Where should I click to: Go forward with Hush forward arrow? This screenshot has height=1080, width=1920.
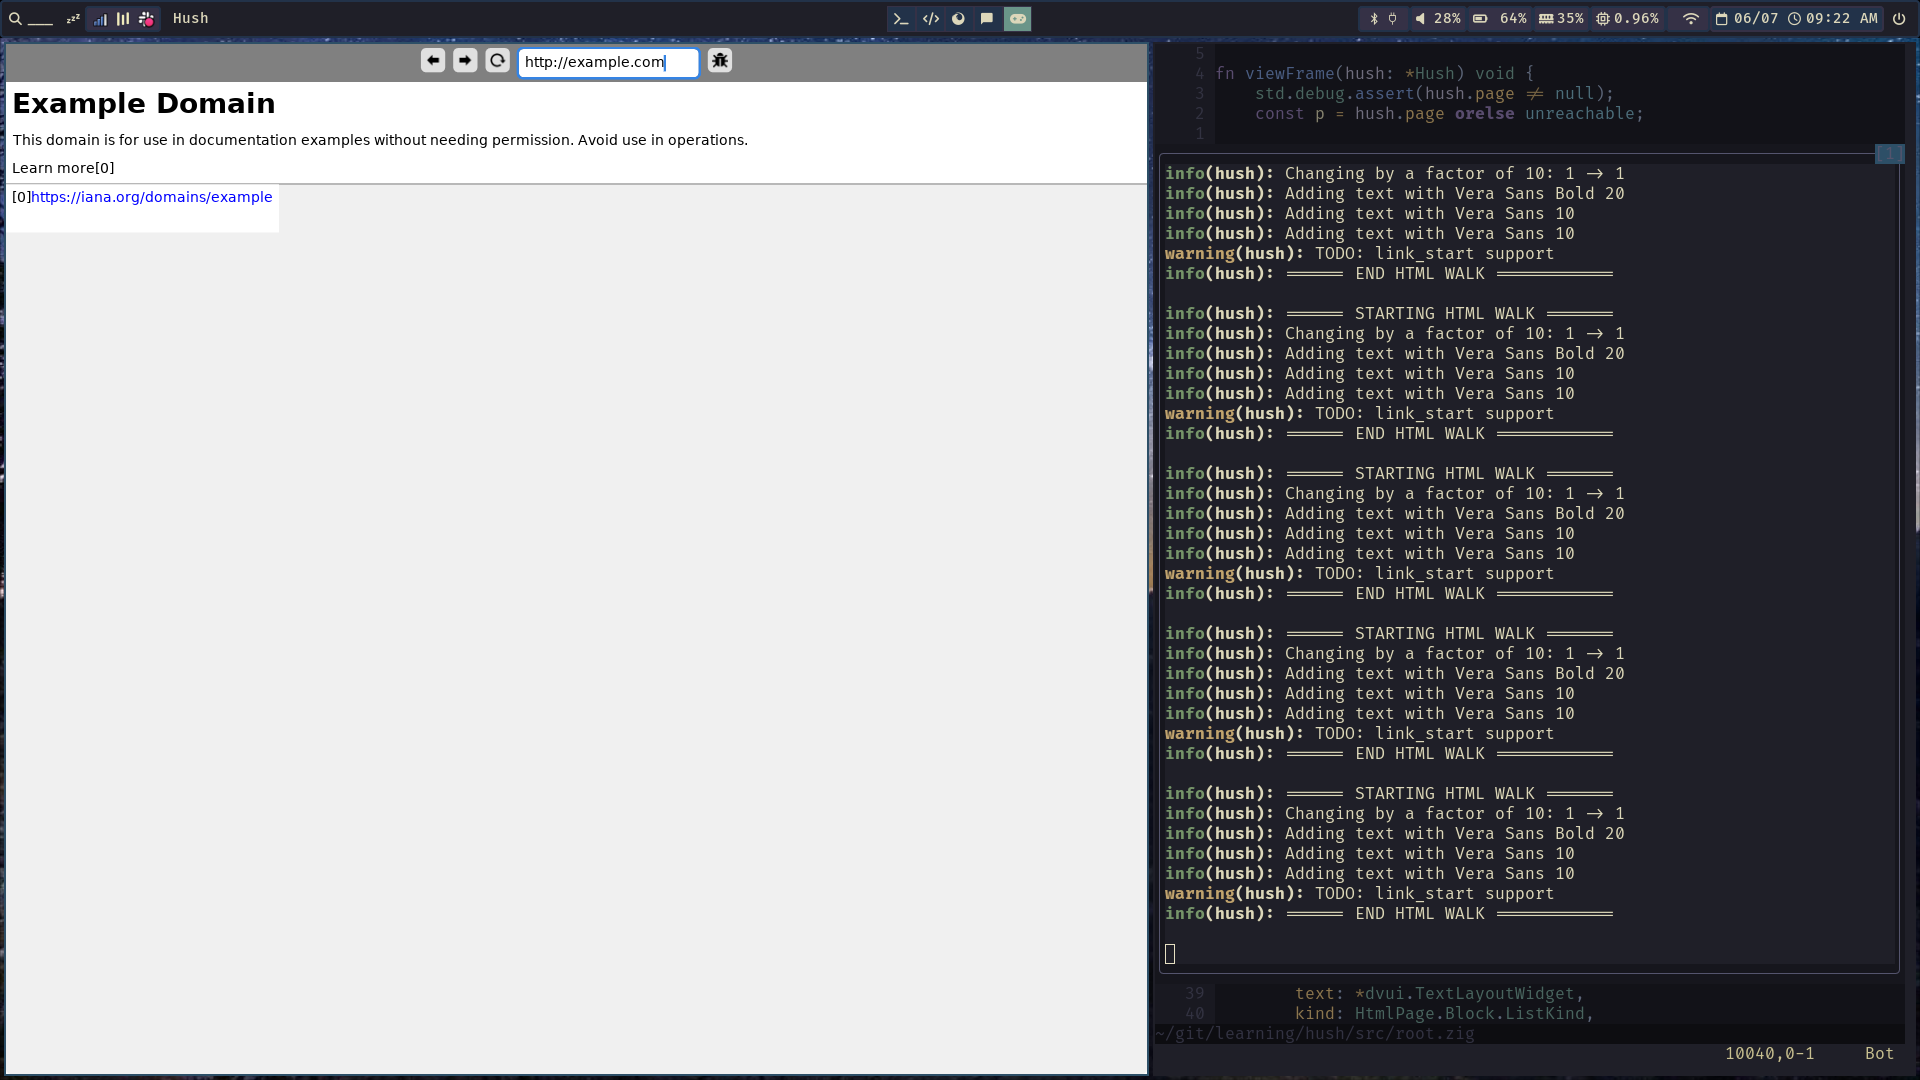pos(465,61)
